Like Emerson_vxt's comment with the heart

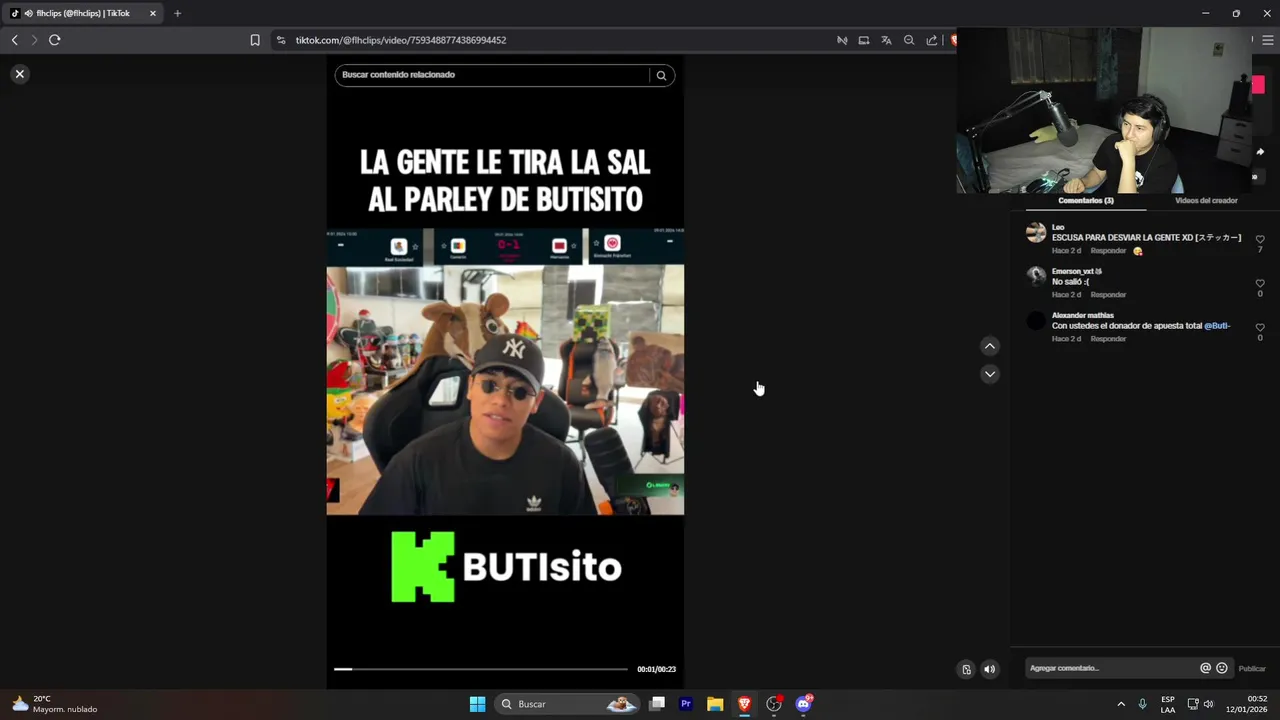coord(1260,284)
